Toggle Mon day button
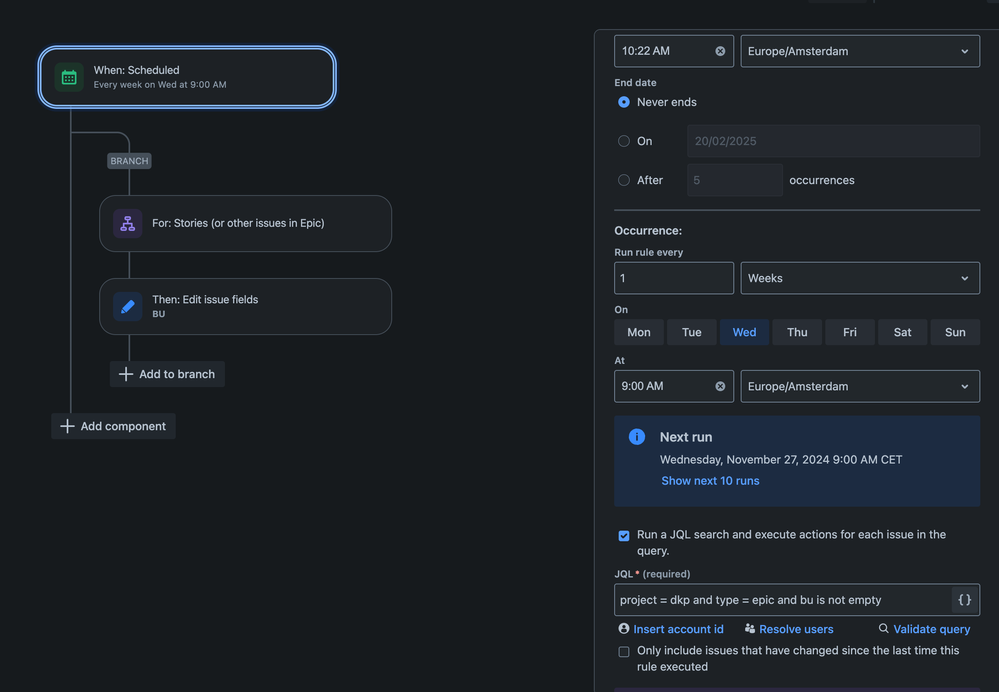This screenshot has height=692, width=999. [x=638, y=332]
